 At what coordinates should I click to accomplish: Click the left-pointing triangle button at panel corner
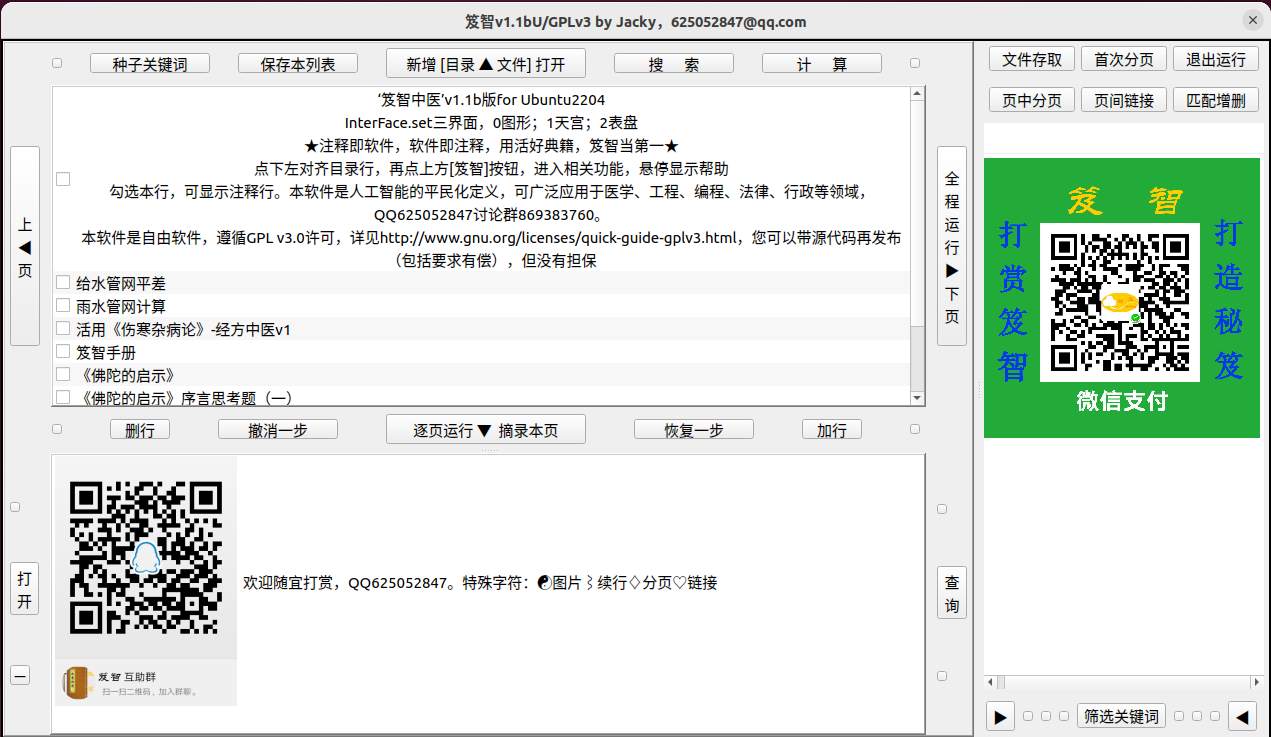1242,716
